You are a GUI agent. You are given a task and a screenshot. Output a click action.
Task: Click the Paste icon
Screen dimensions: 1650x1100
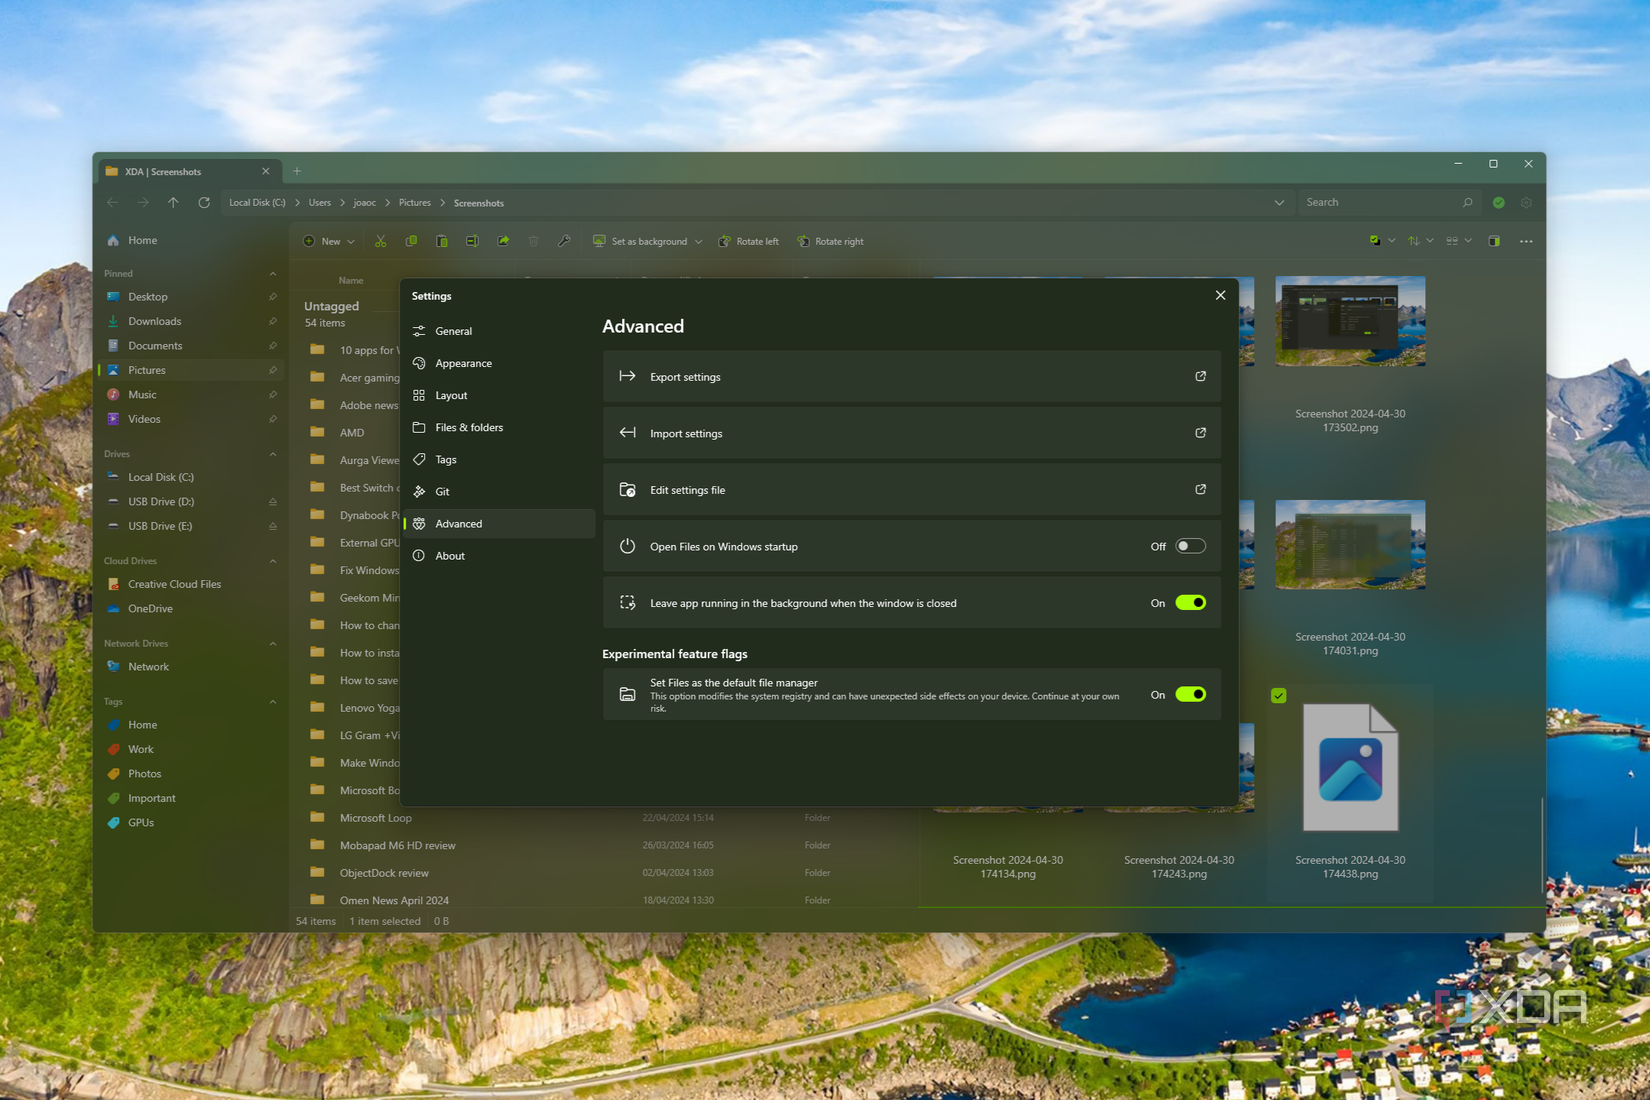441,241
